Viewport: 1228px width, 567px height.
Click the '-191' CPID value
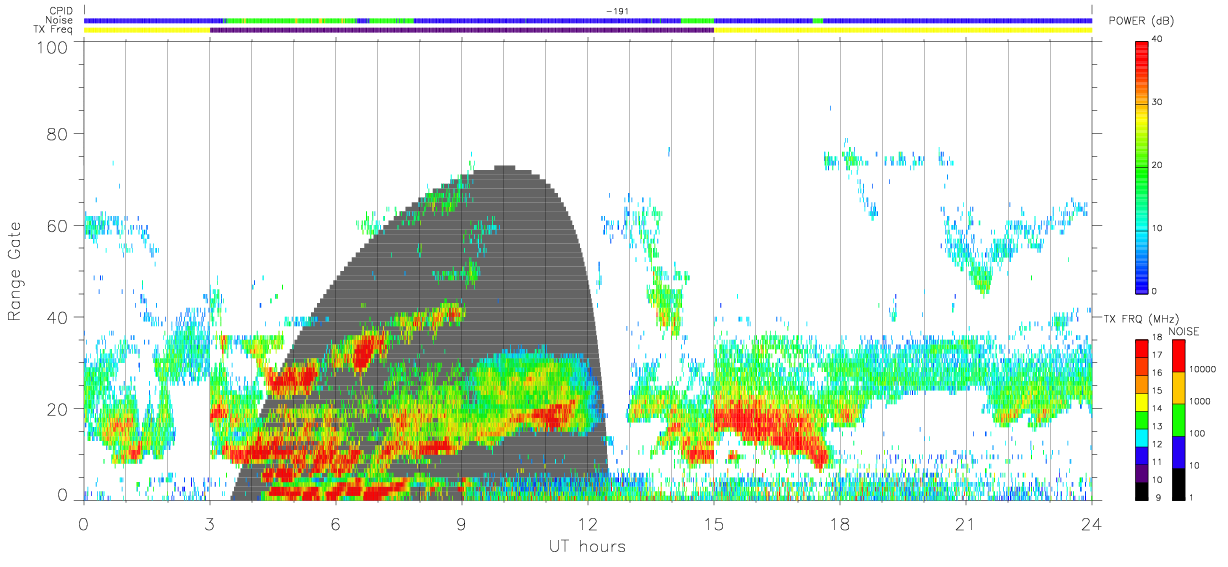click(616, 11)
